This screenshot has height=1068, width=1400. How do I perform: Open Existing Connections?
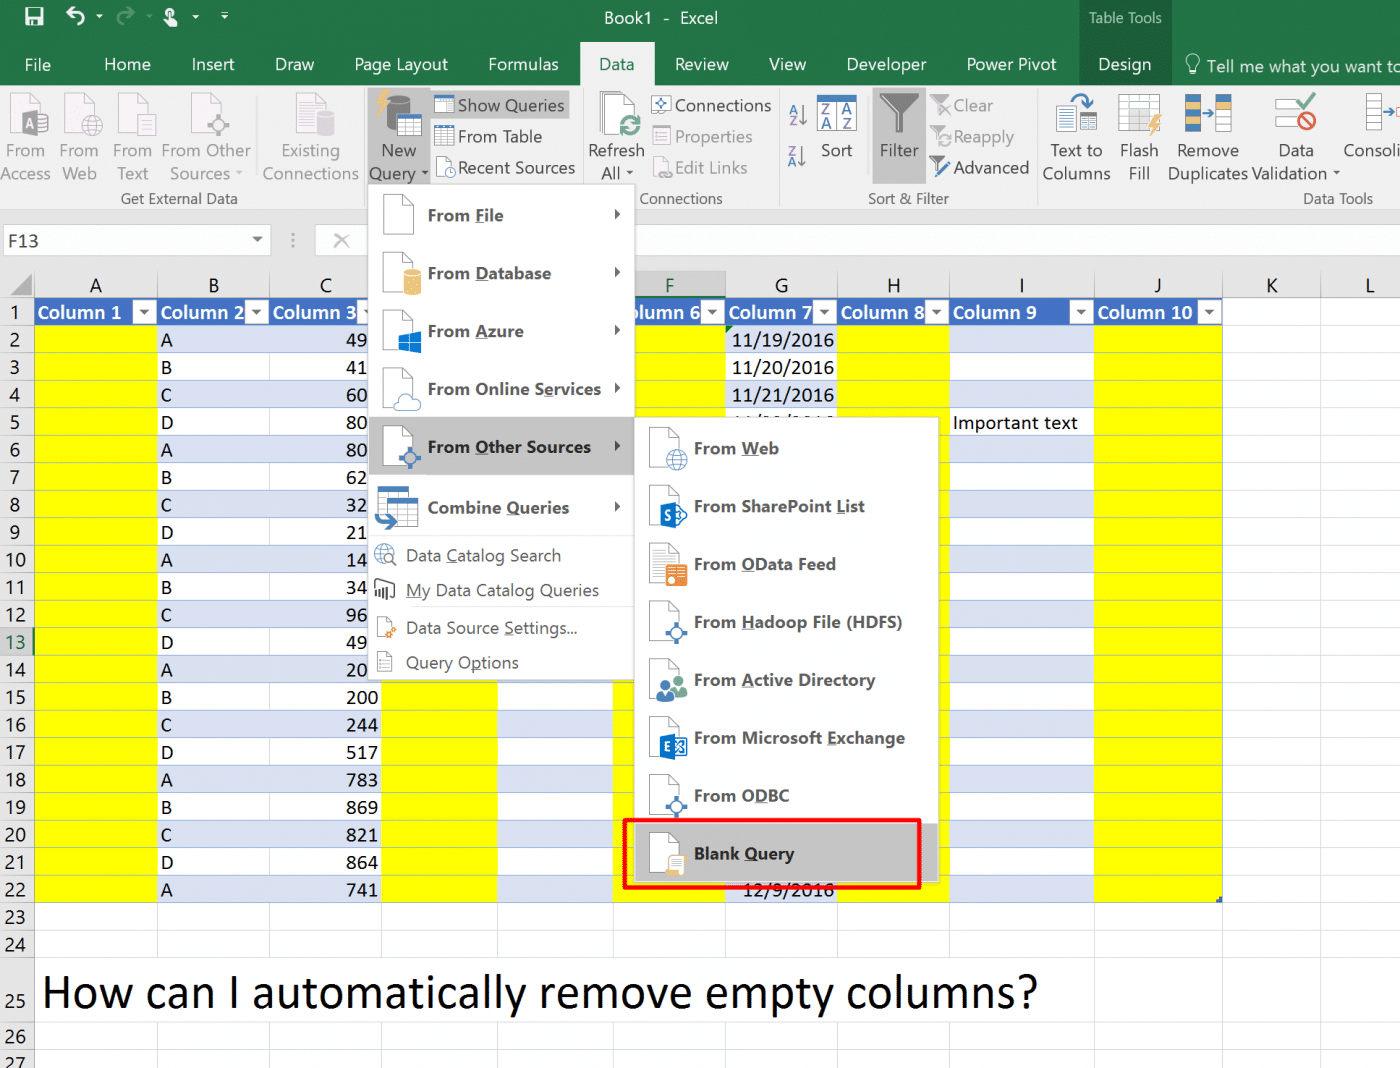pyautogui.click(x=310, y=137)
